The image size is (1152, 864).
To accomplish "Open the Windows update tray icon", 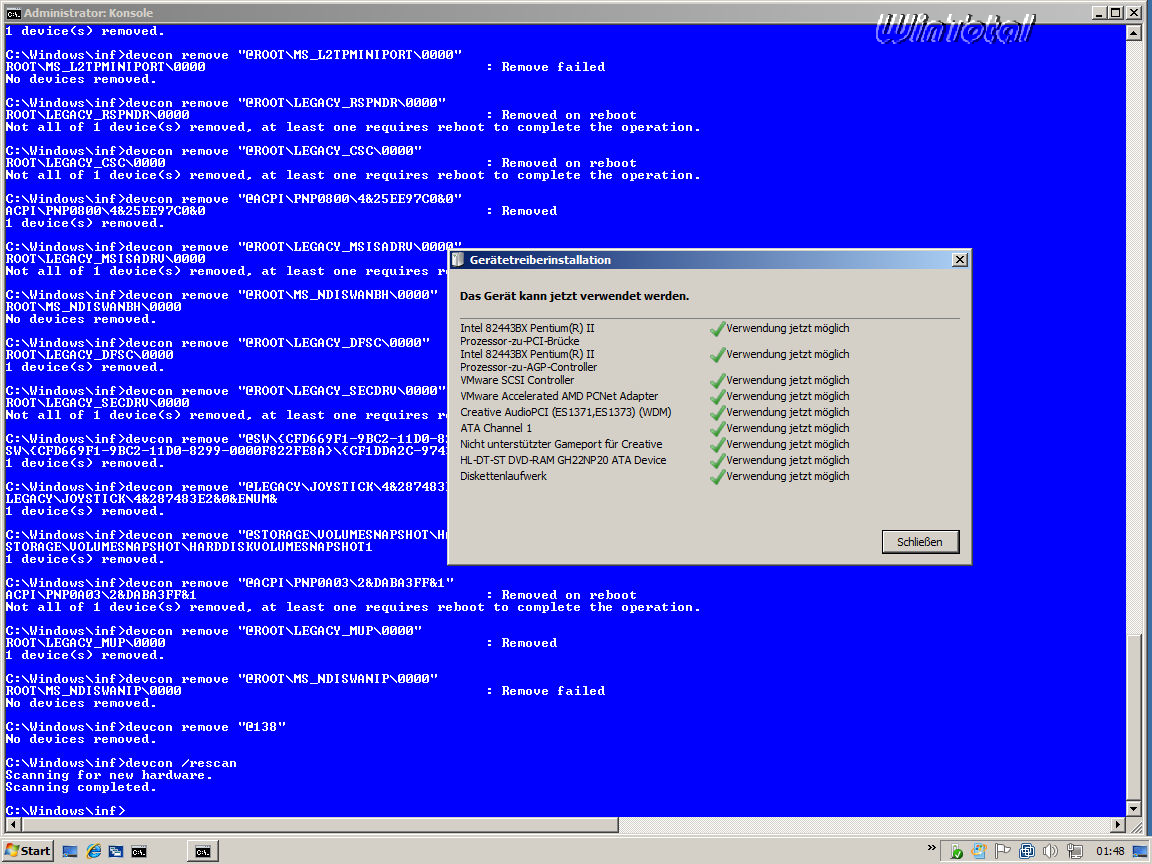I will [x=979, y=852].
